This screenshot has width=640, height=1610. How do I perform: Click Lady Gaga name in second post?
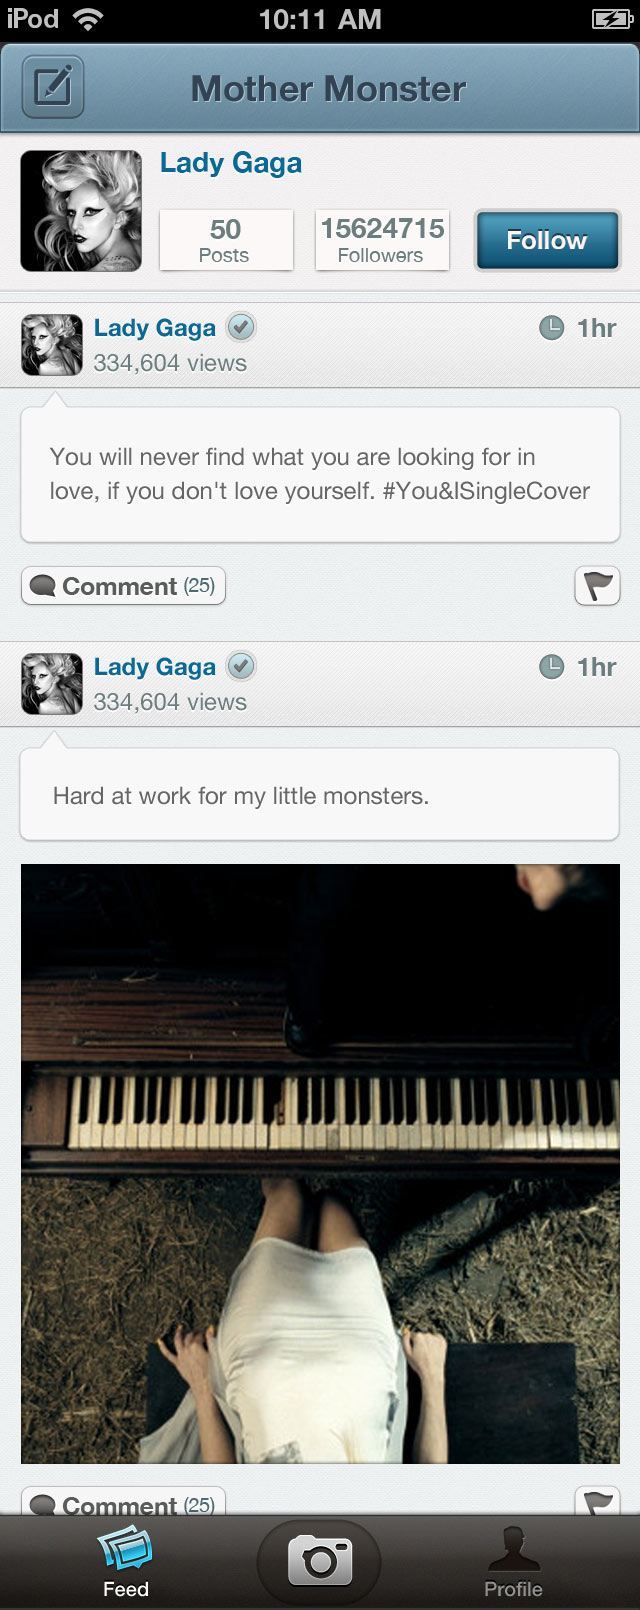[x=155, y=667]
